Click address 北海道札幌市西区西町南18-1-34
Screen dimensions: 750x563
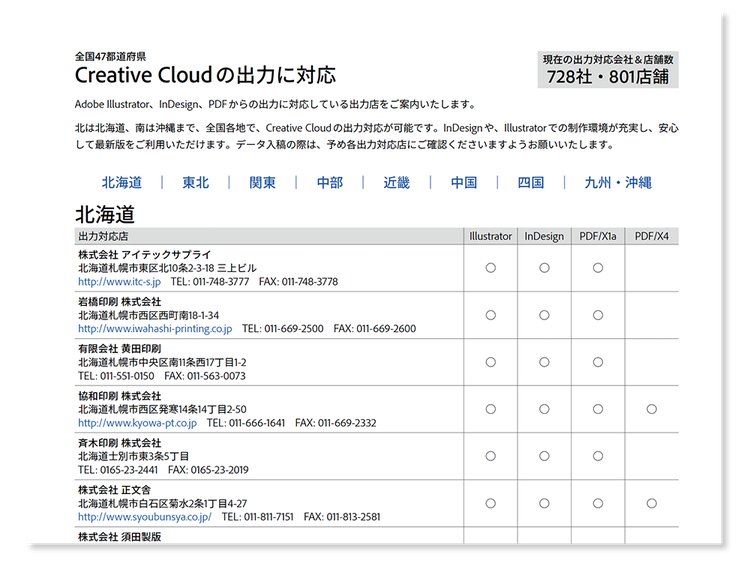point(149,315)
